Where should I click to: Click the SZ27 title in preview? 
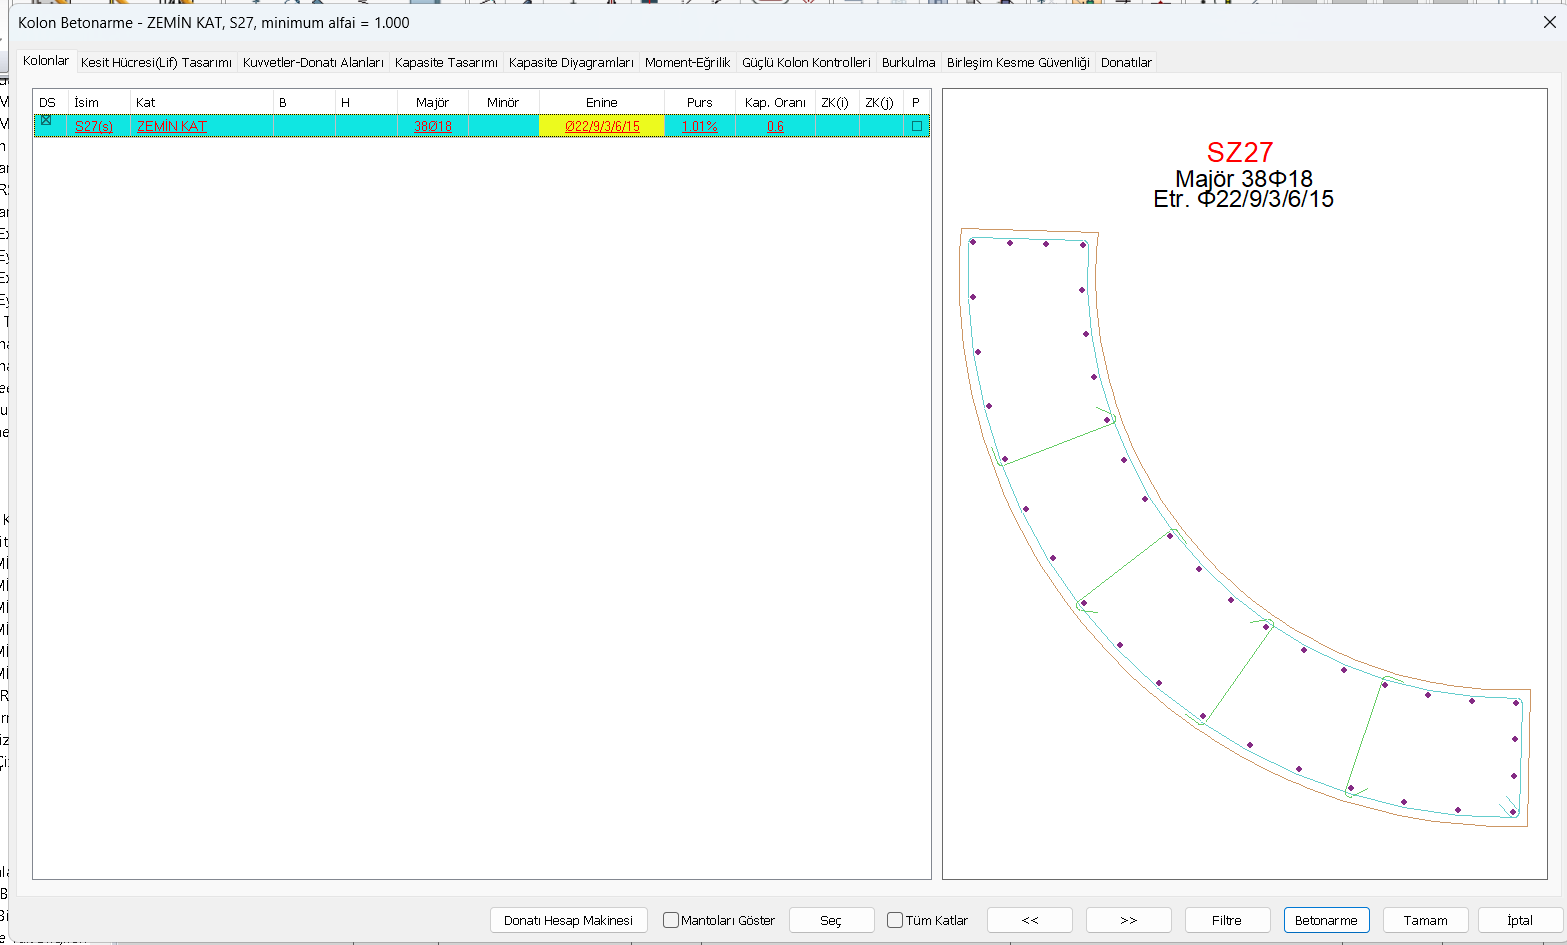click(1240, 152)
